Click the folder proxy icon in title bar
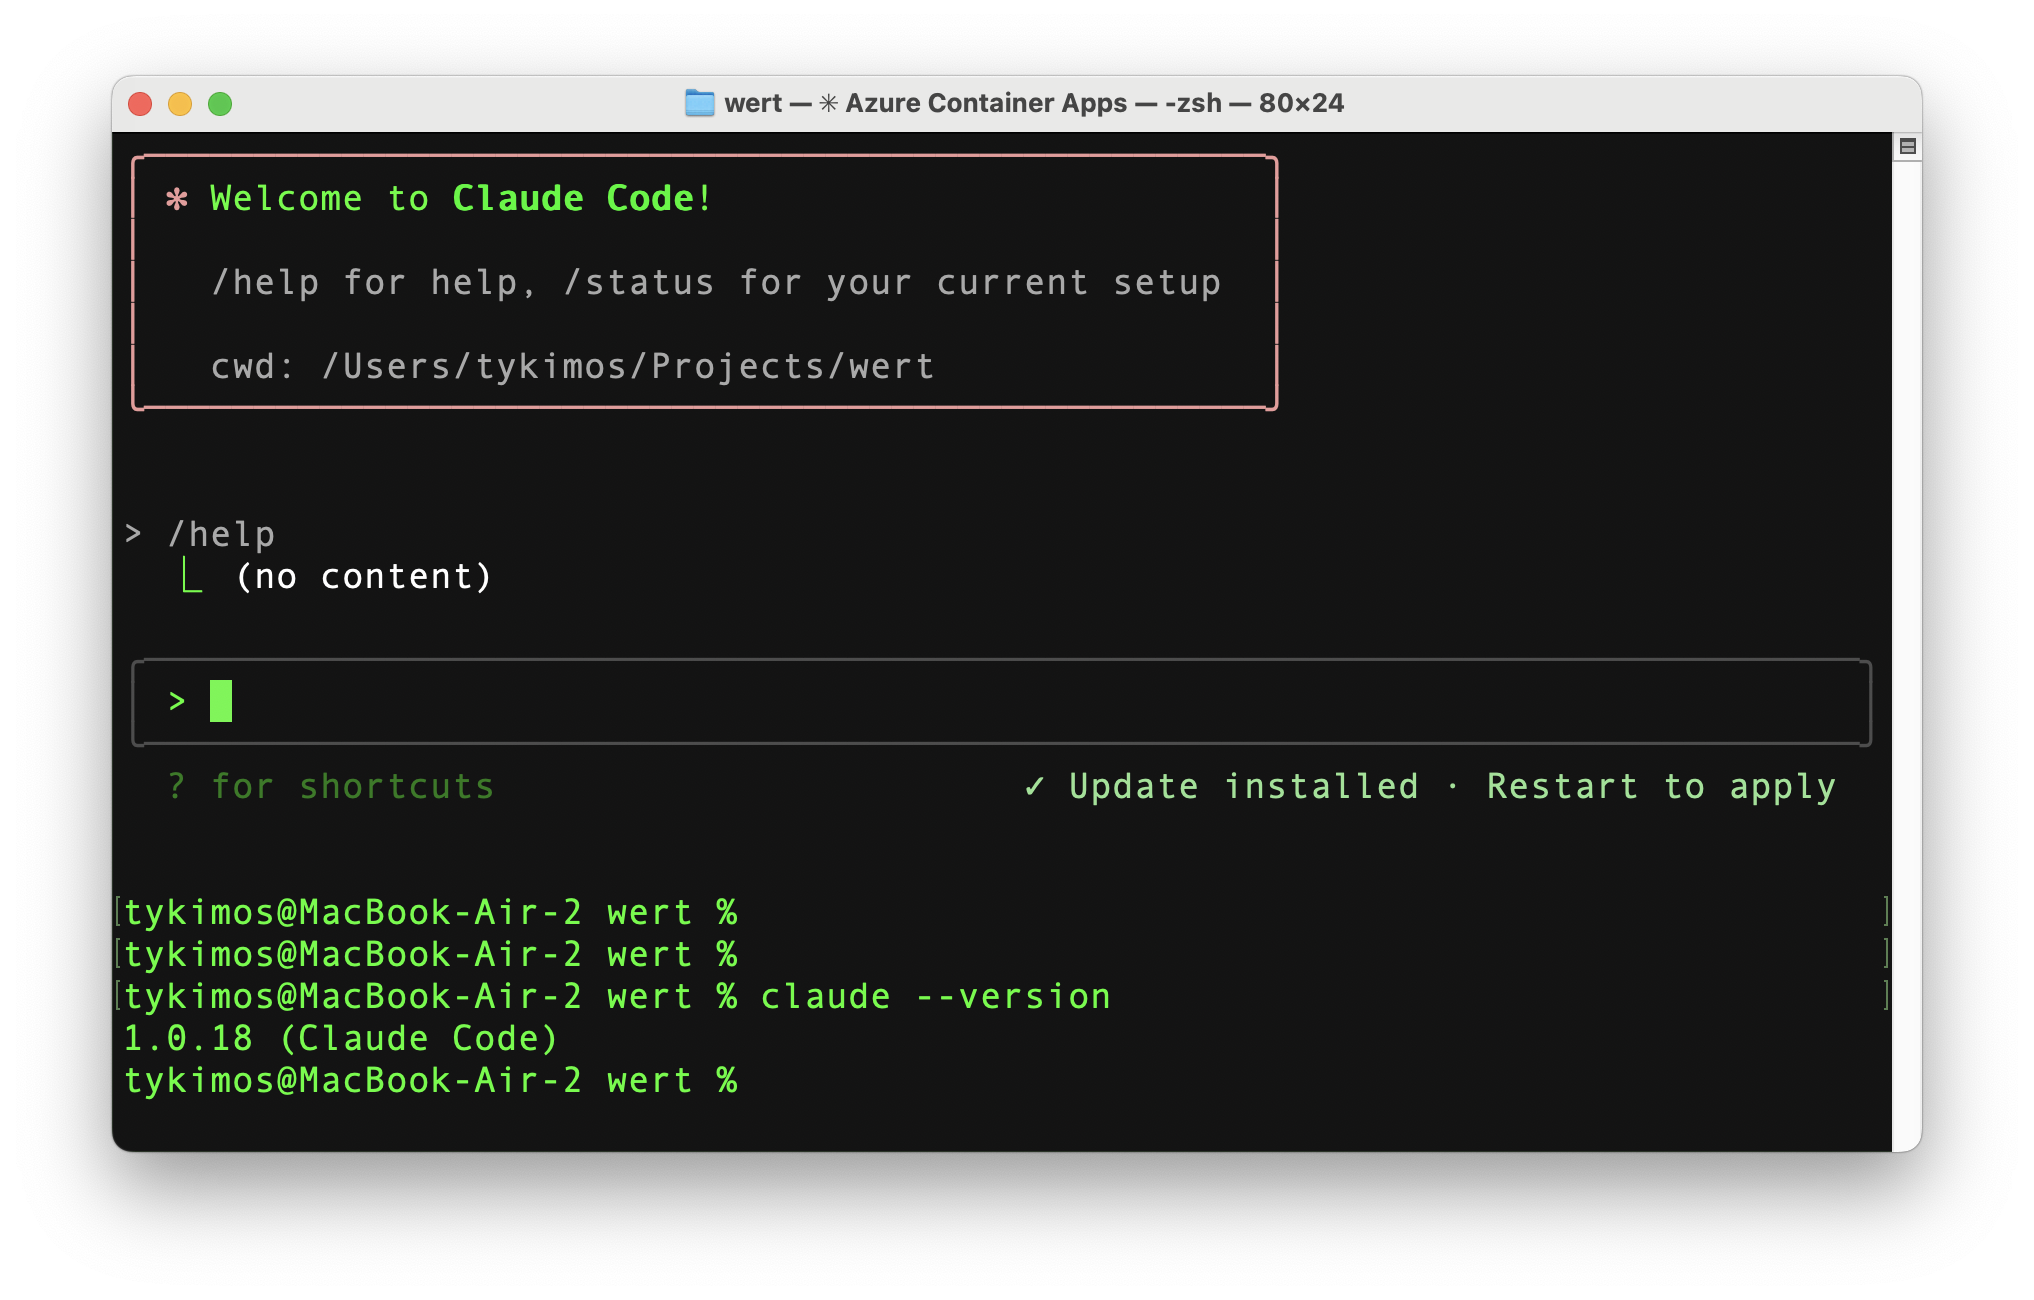 click(x=699, y=103)
